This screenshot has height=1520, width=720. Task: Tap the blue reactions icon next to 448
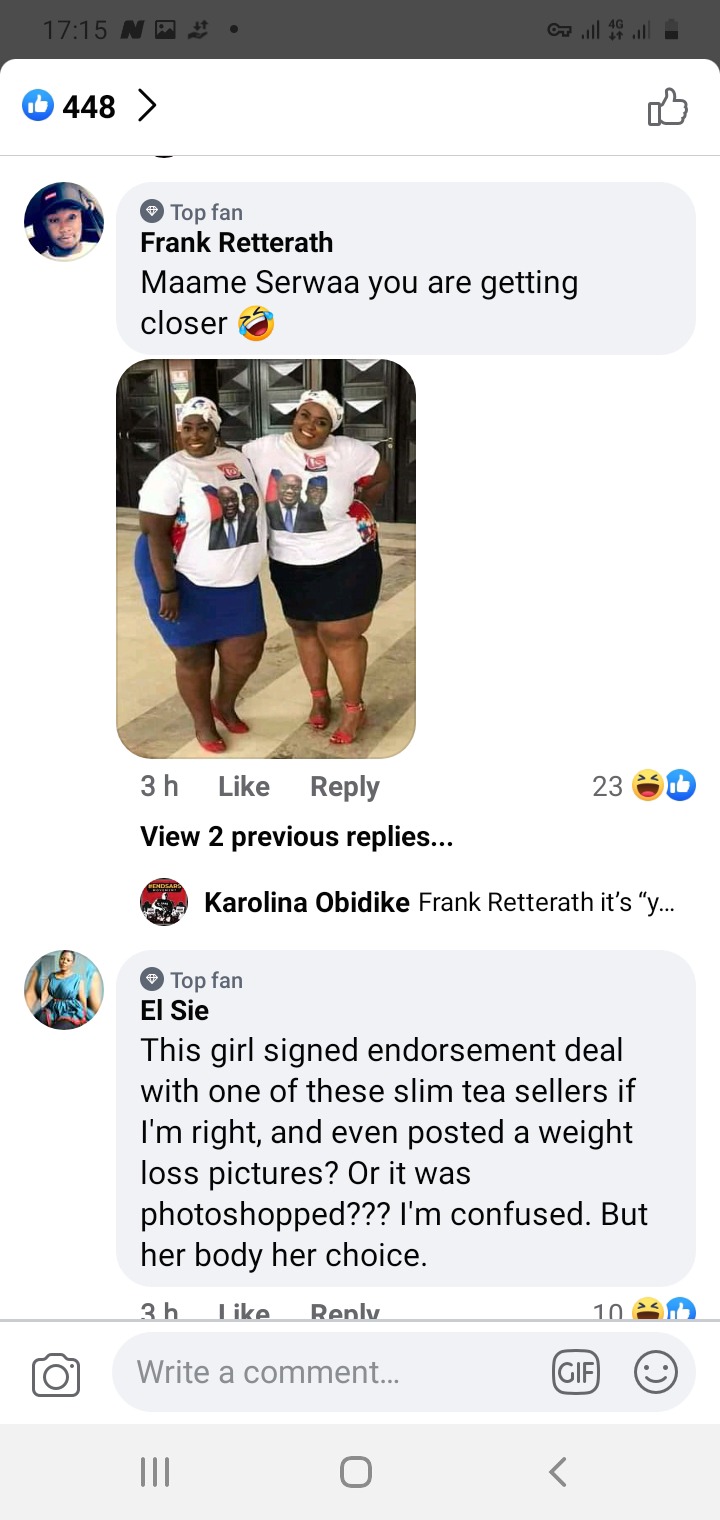coord(38,105)
